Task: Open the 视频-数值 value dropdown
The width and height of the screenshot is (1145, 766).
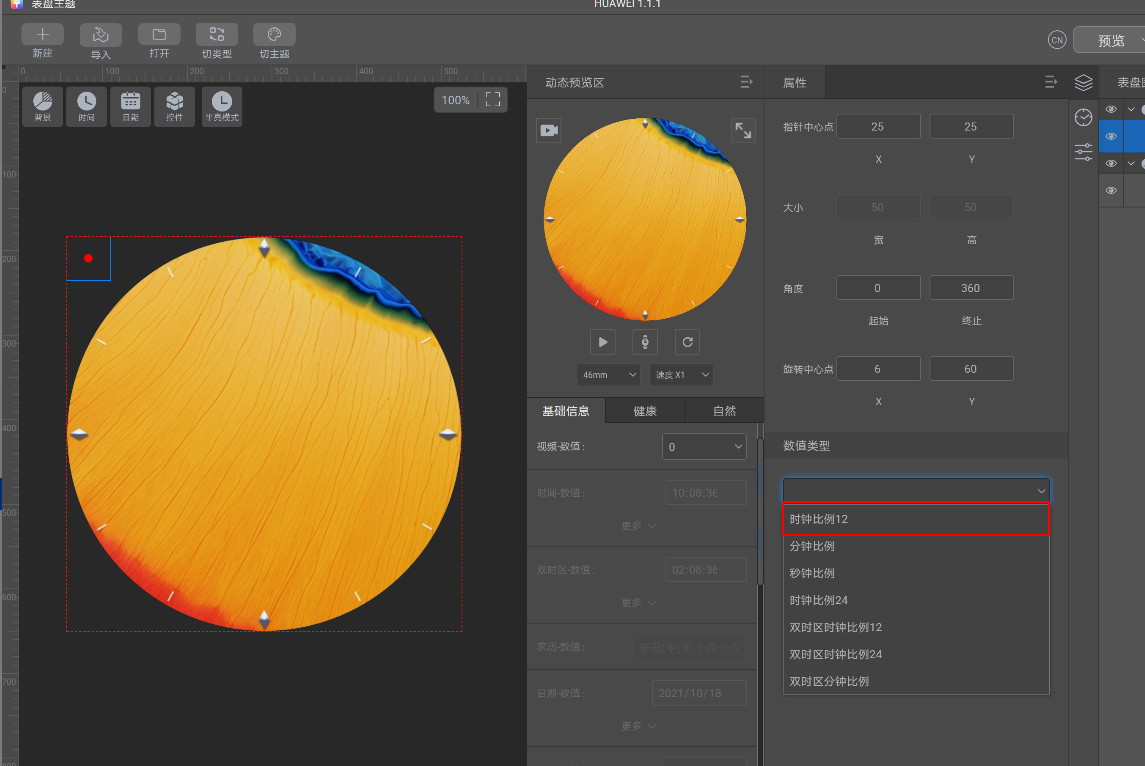Action: 704,446
